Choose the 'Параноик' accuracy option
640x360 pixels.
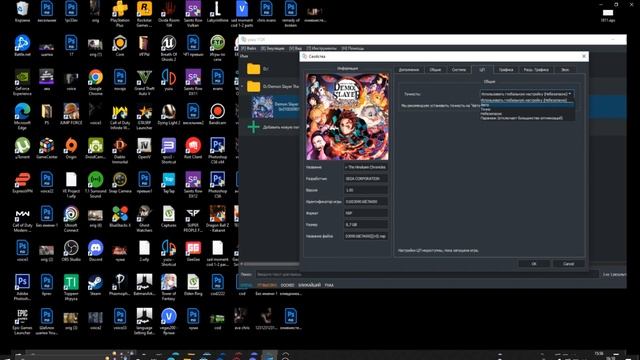click(527, 118)
